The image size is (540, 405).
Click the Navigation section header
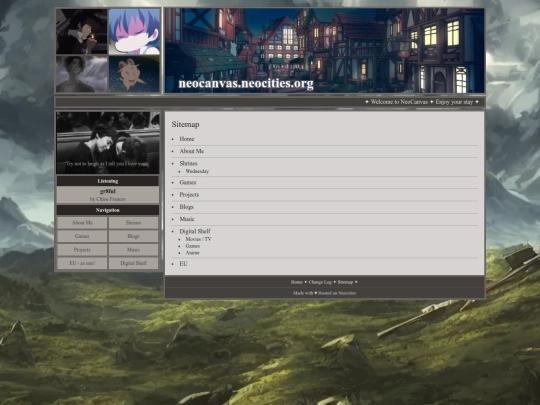tap(108, 210)
